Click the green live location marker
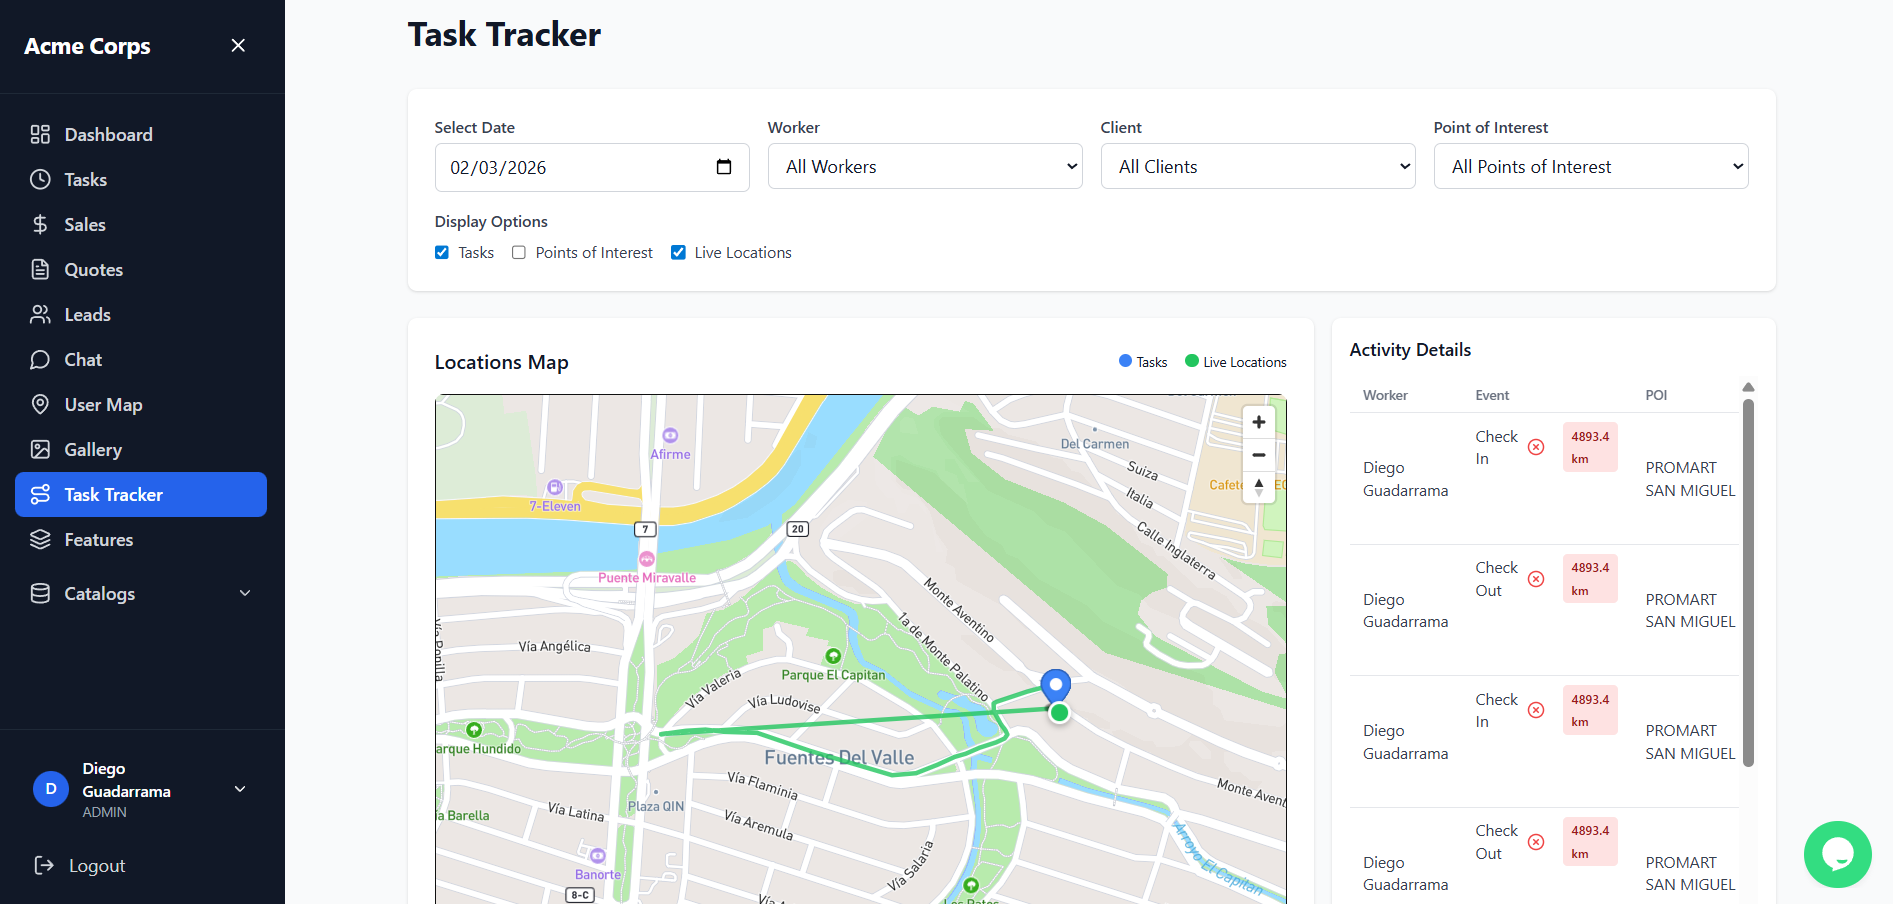This screenshot has height=904, width=1893. (x=1059, y=712)
